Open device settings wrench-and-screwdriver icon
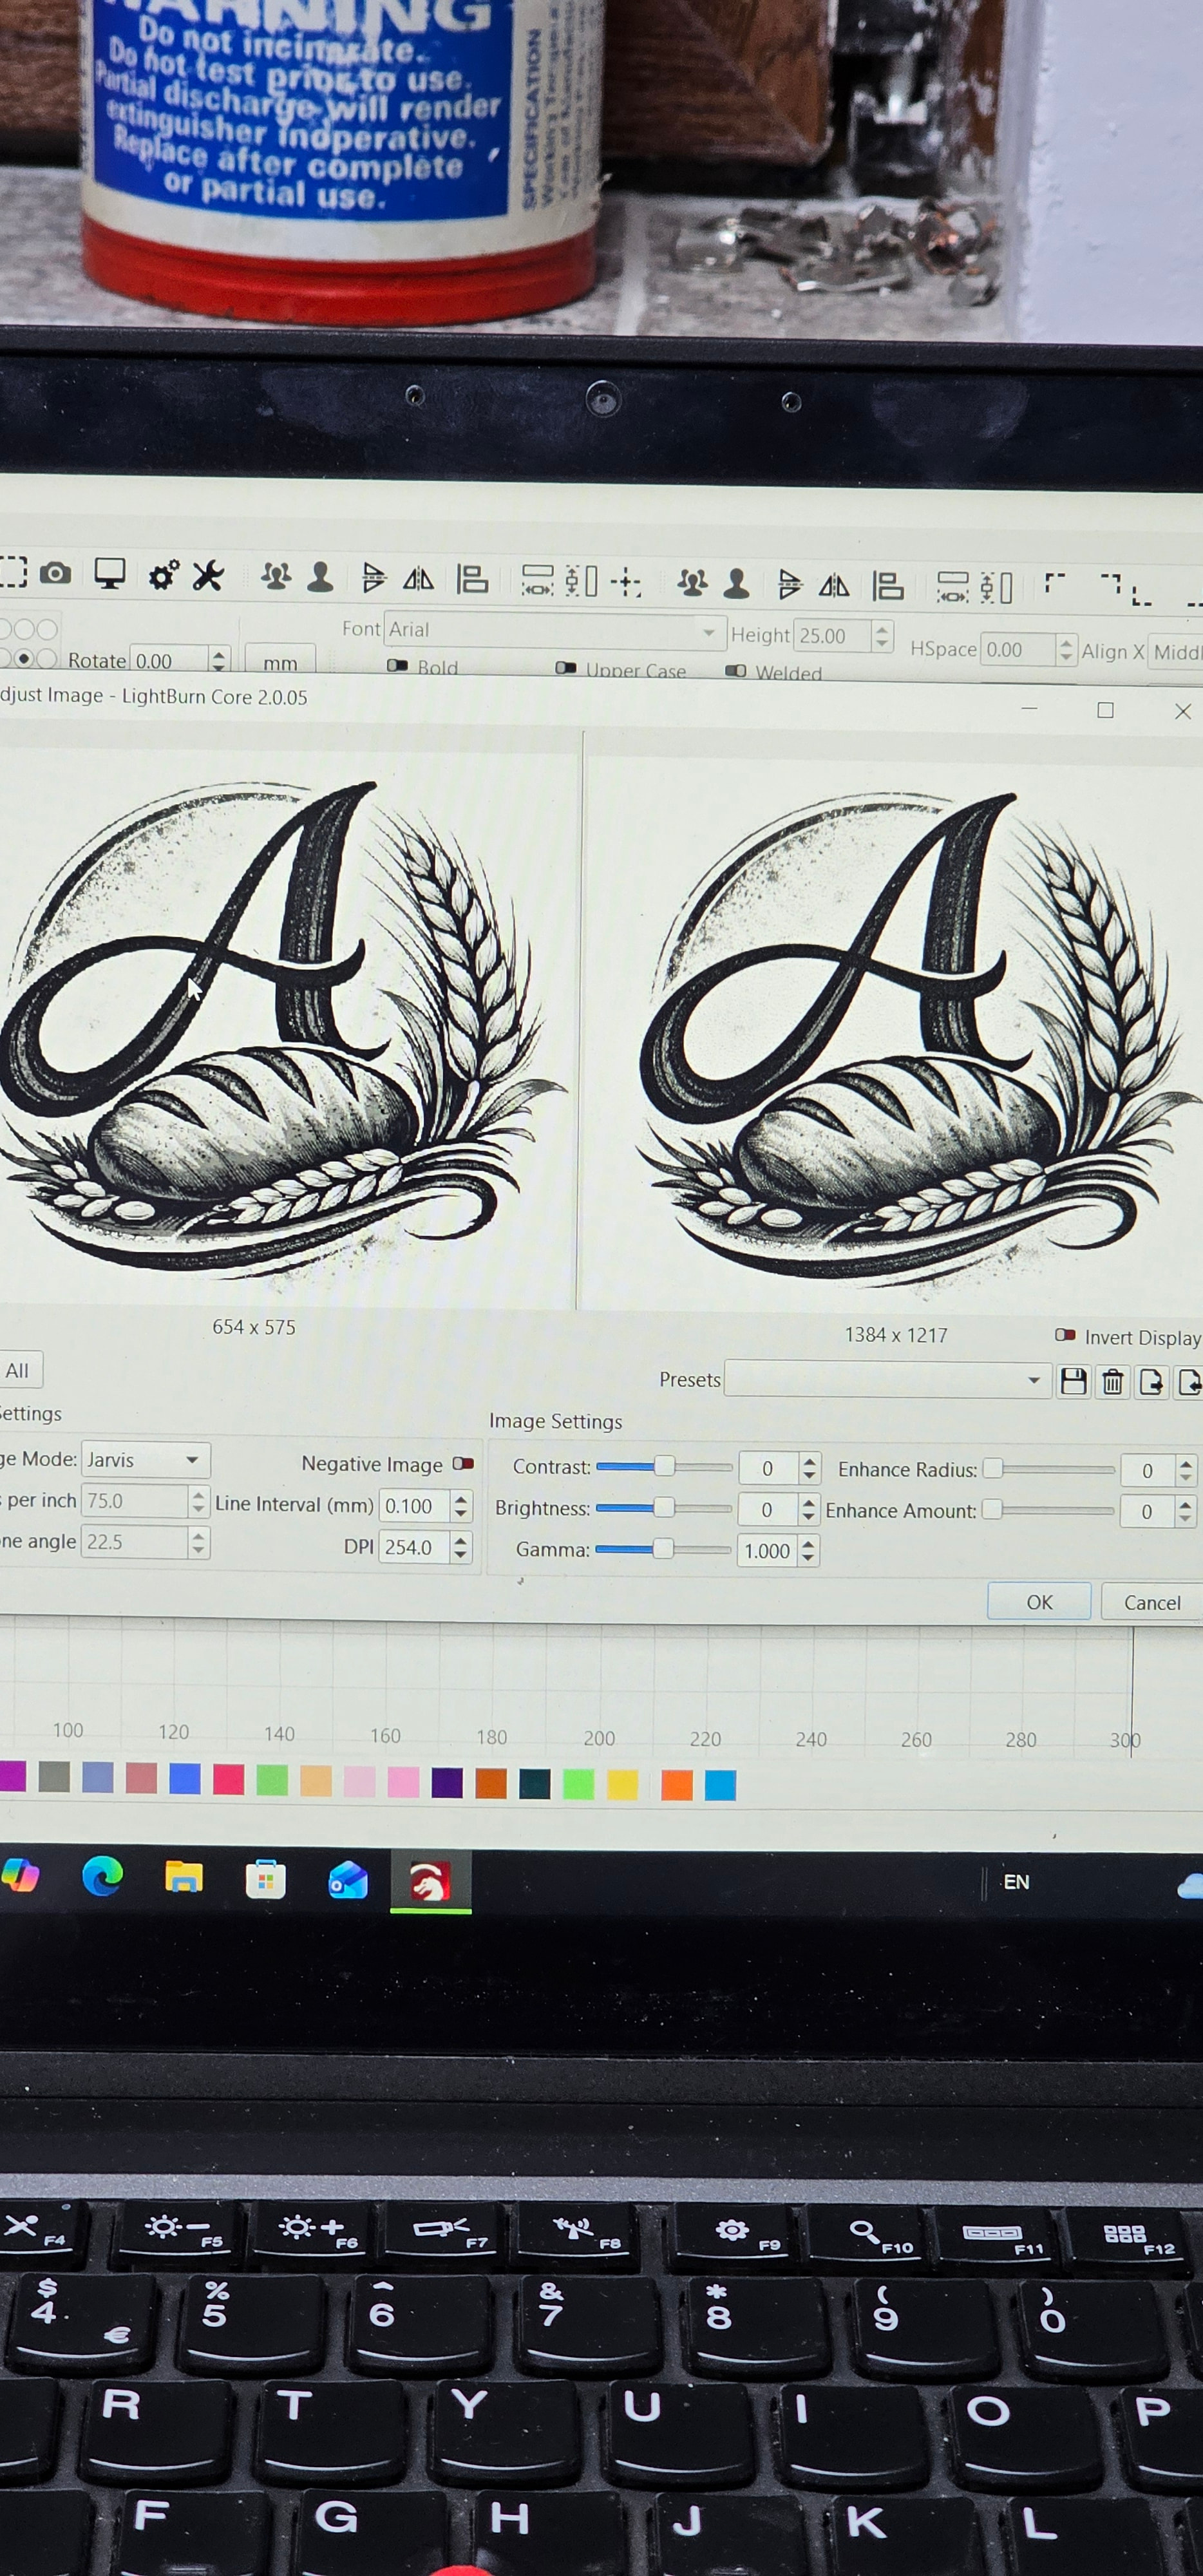Image resolution: width=1203 pixels, height=2576 pixels. coord(208,576)
